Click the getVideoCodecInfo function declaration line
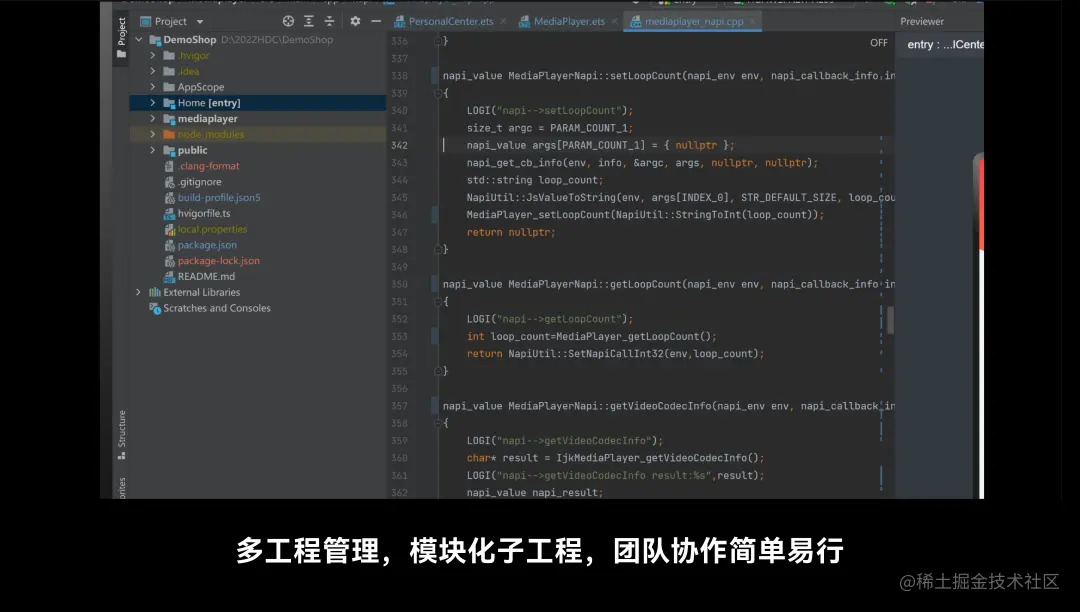This screenshot has width=1080, height=612. pyautogui.click(x=669, y=406)
